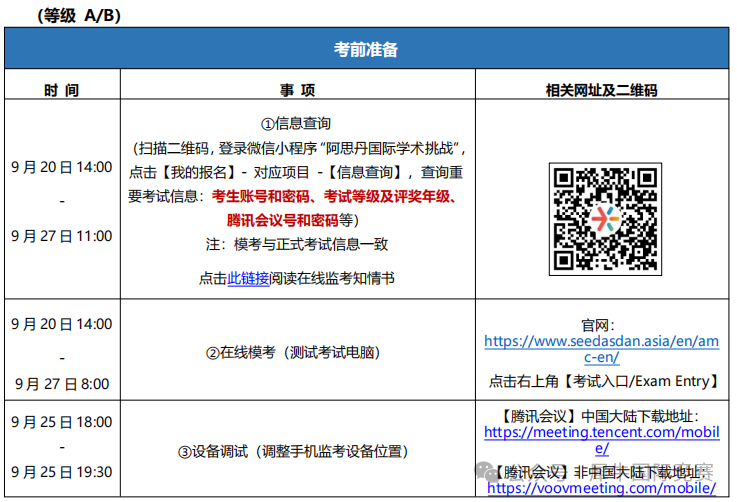Click the 考前准备 table header
This screenshot has height=502, width=737.
tap(366, 49)
